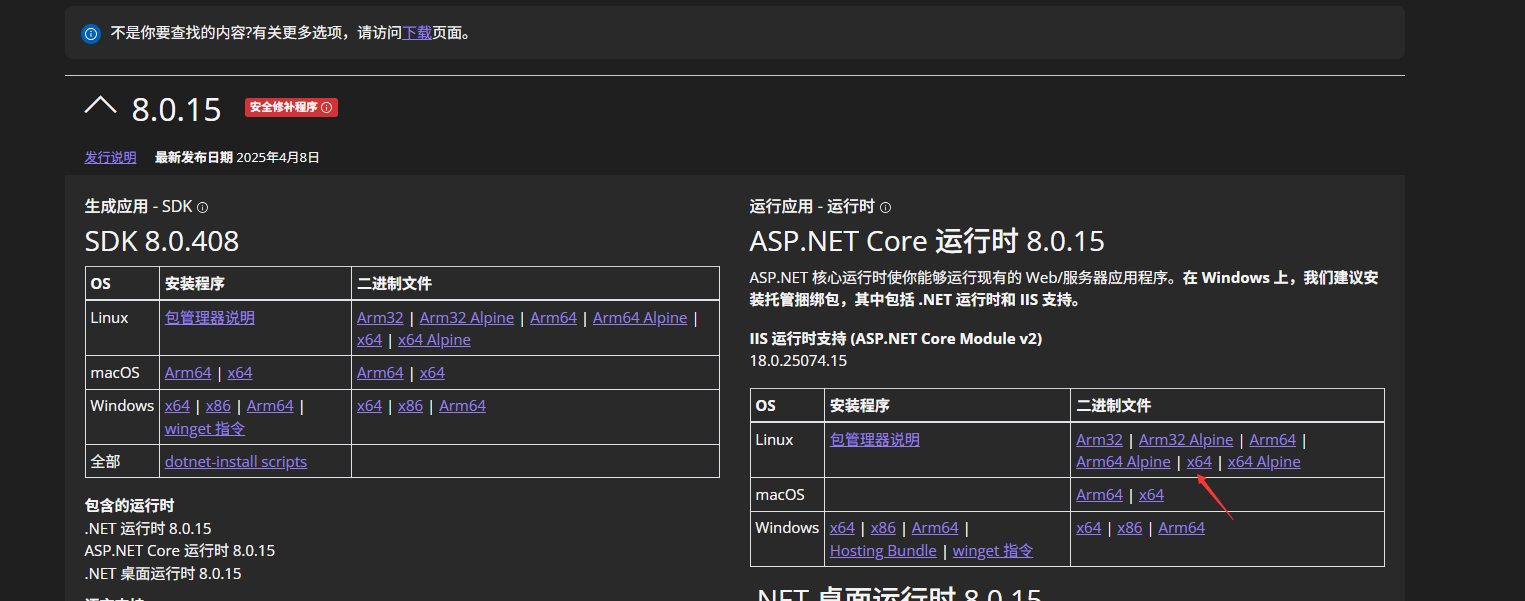Select the 包含的运行时 heading
The image size is (1525, 601).
pyautogui.click(x=130, y=506)
